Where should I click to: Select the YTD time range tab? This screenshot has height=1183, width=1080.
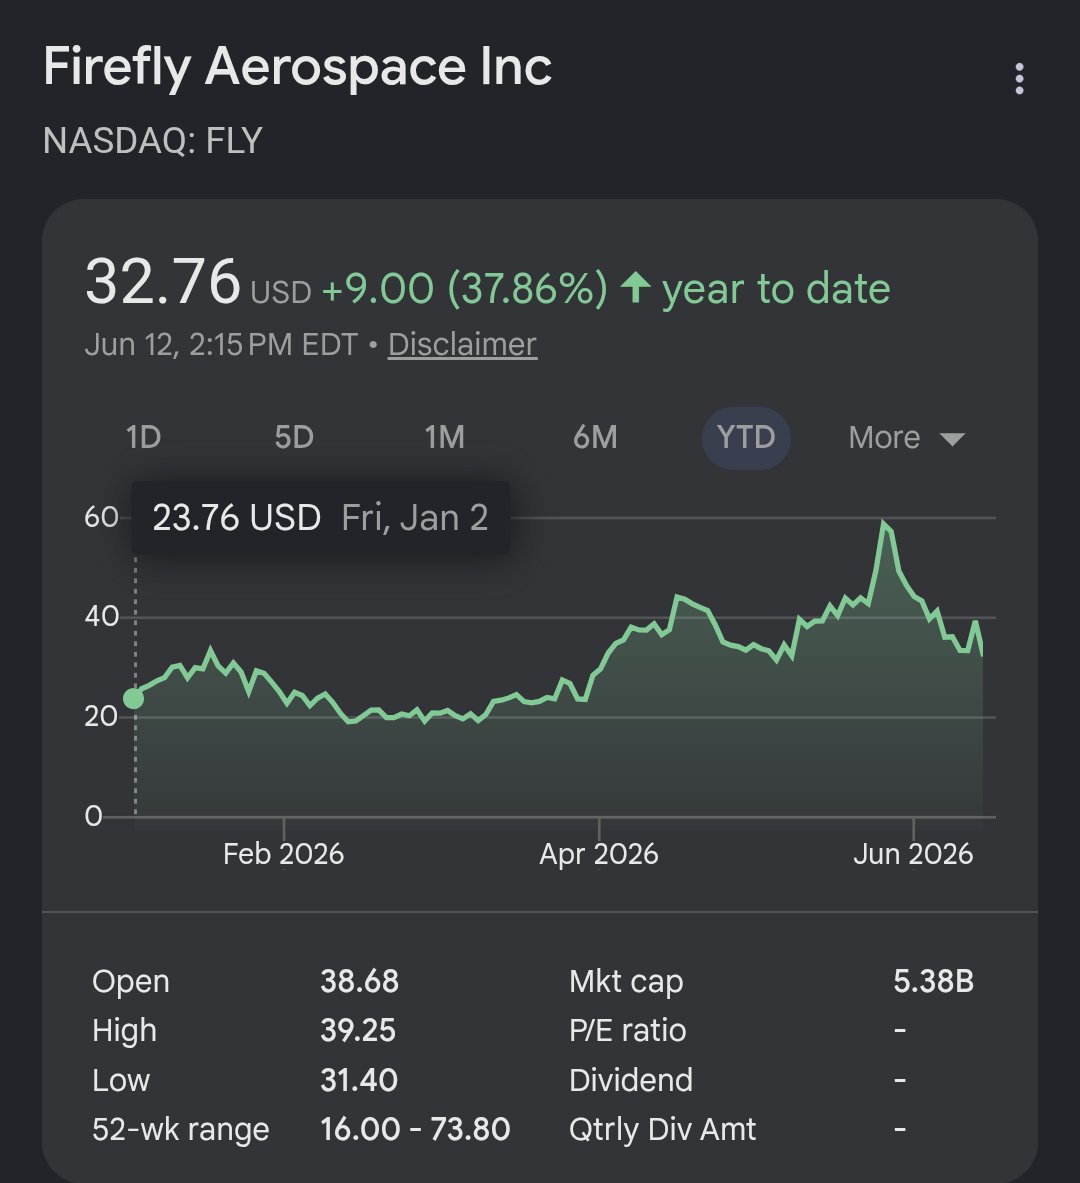coord(746,438)
